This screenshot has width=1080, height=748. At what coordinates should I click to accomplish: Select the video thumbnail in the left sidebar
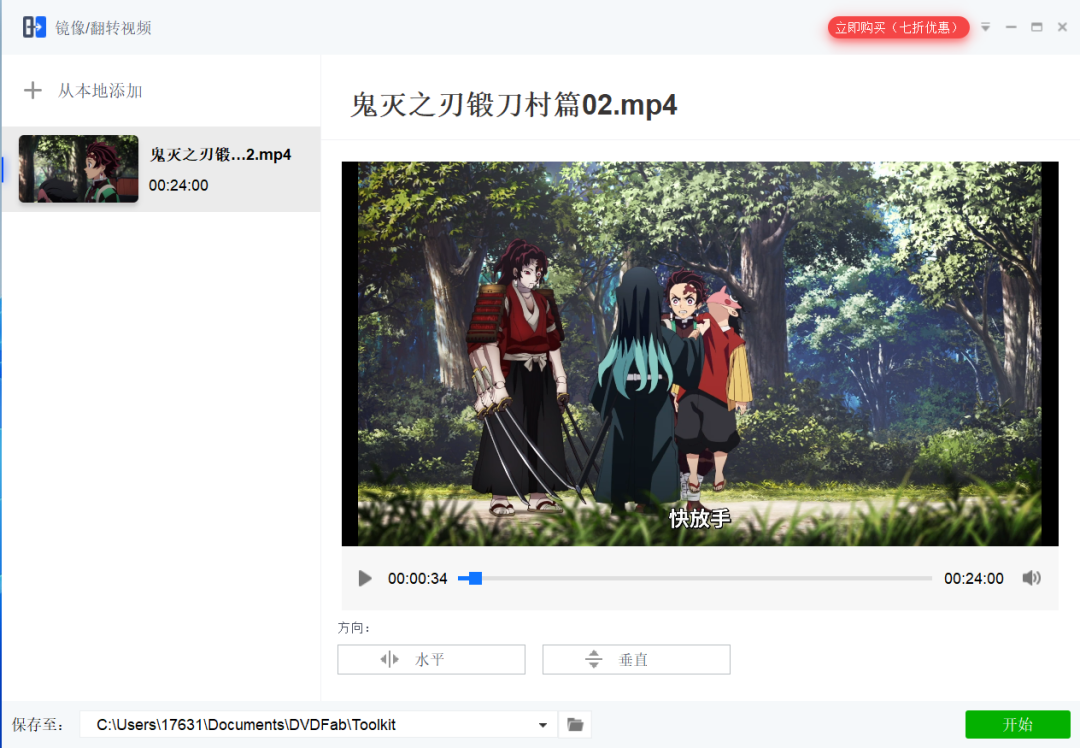pyautogui.click(x=78, y=168)
